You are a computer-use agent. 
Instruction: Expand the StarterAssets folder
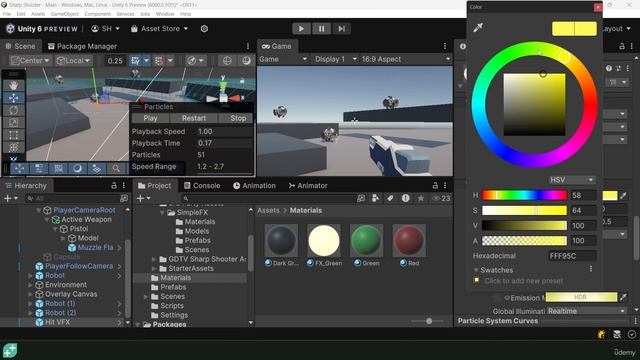click(154, 268)
